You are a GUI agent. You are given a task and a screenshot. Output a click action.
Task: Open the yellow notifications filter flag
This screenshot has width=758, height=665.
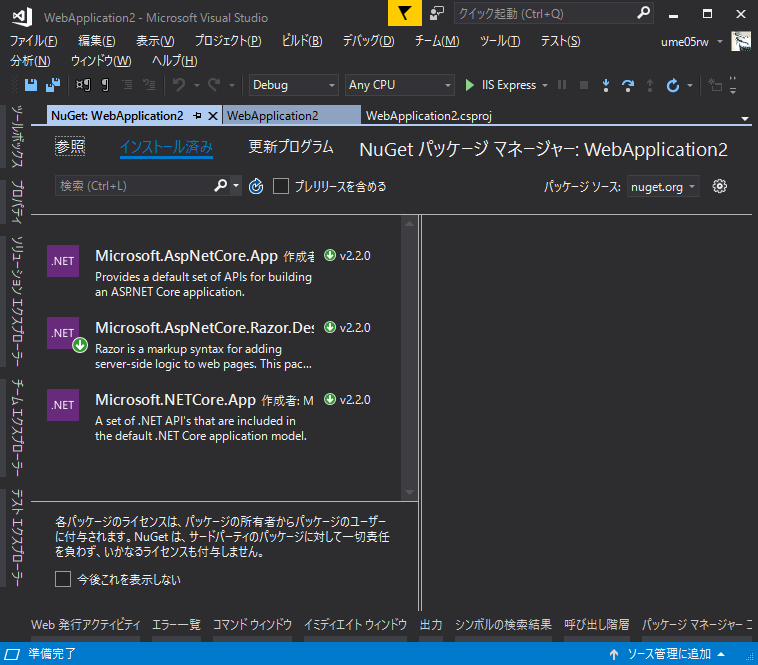405,13
